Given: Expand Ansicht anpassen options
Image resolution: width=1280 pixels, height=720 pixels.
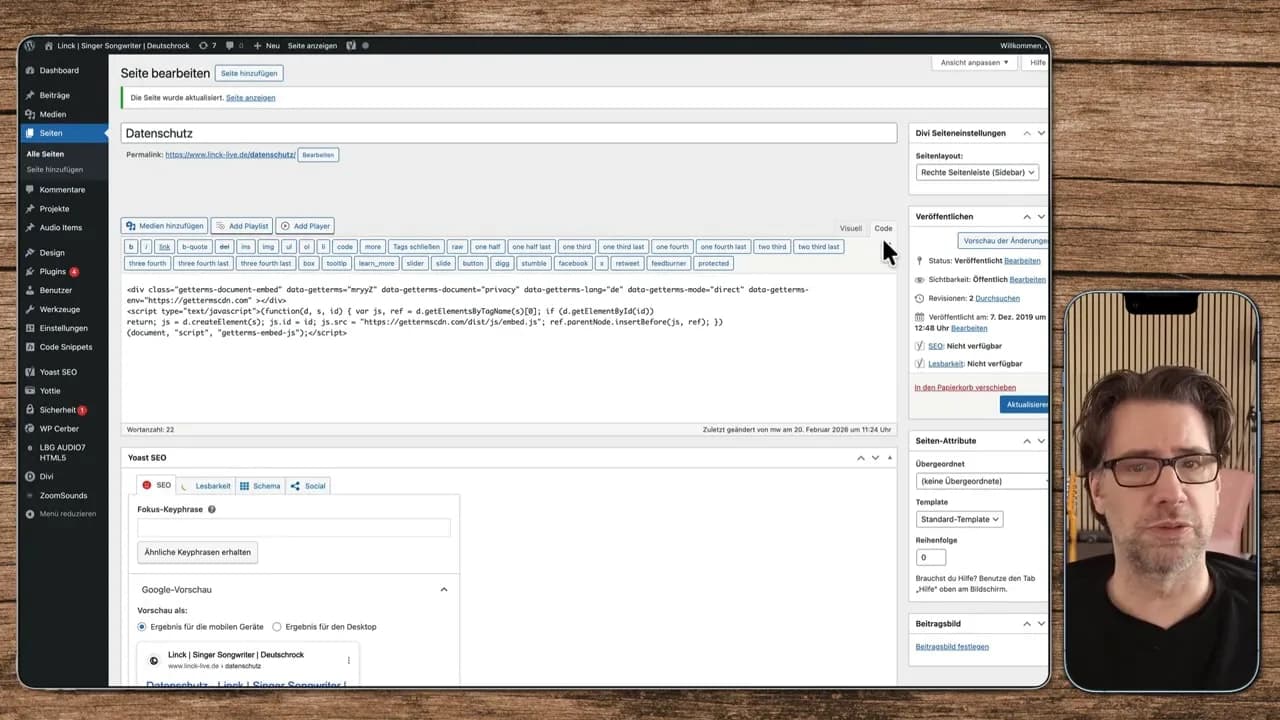Looking at the screenshot, I should tap(975, 62).
